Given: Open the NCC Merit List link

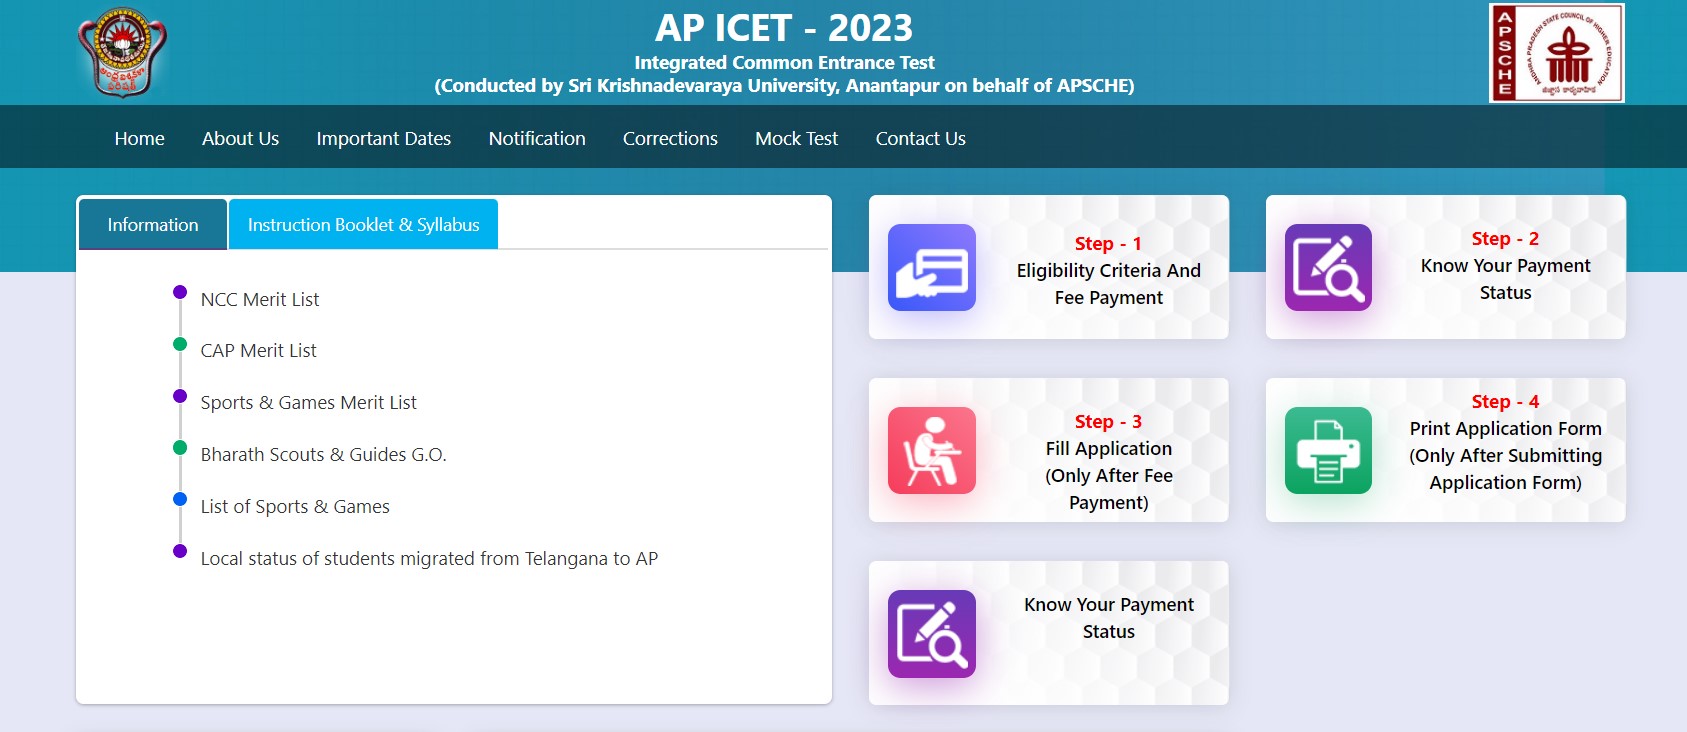Looking at the screenshot, I should [260, 299].
